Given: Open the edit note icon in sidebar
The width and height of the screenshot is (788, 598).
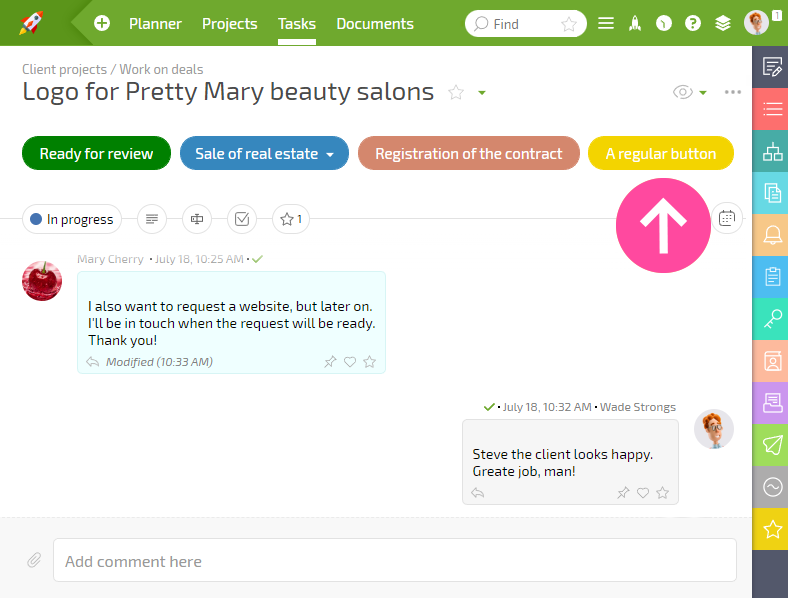Looking at the screenshot, I should point(770,67).
